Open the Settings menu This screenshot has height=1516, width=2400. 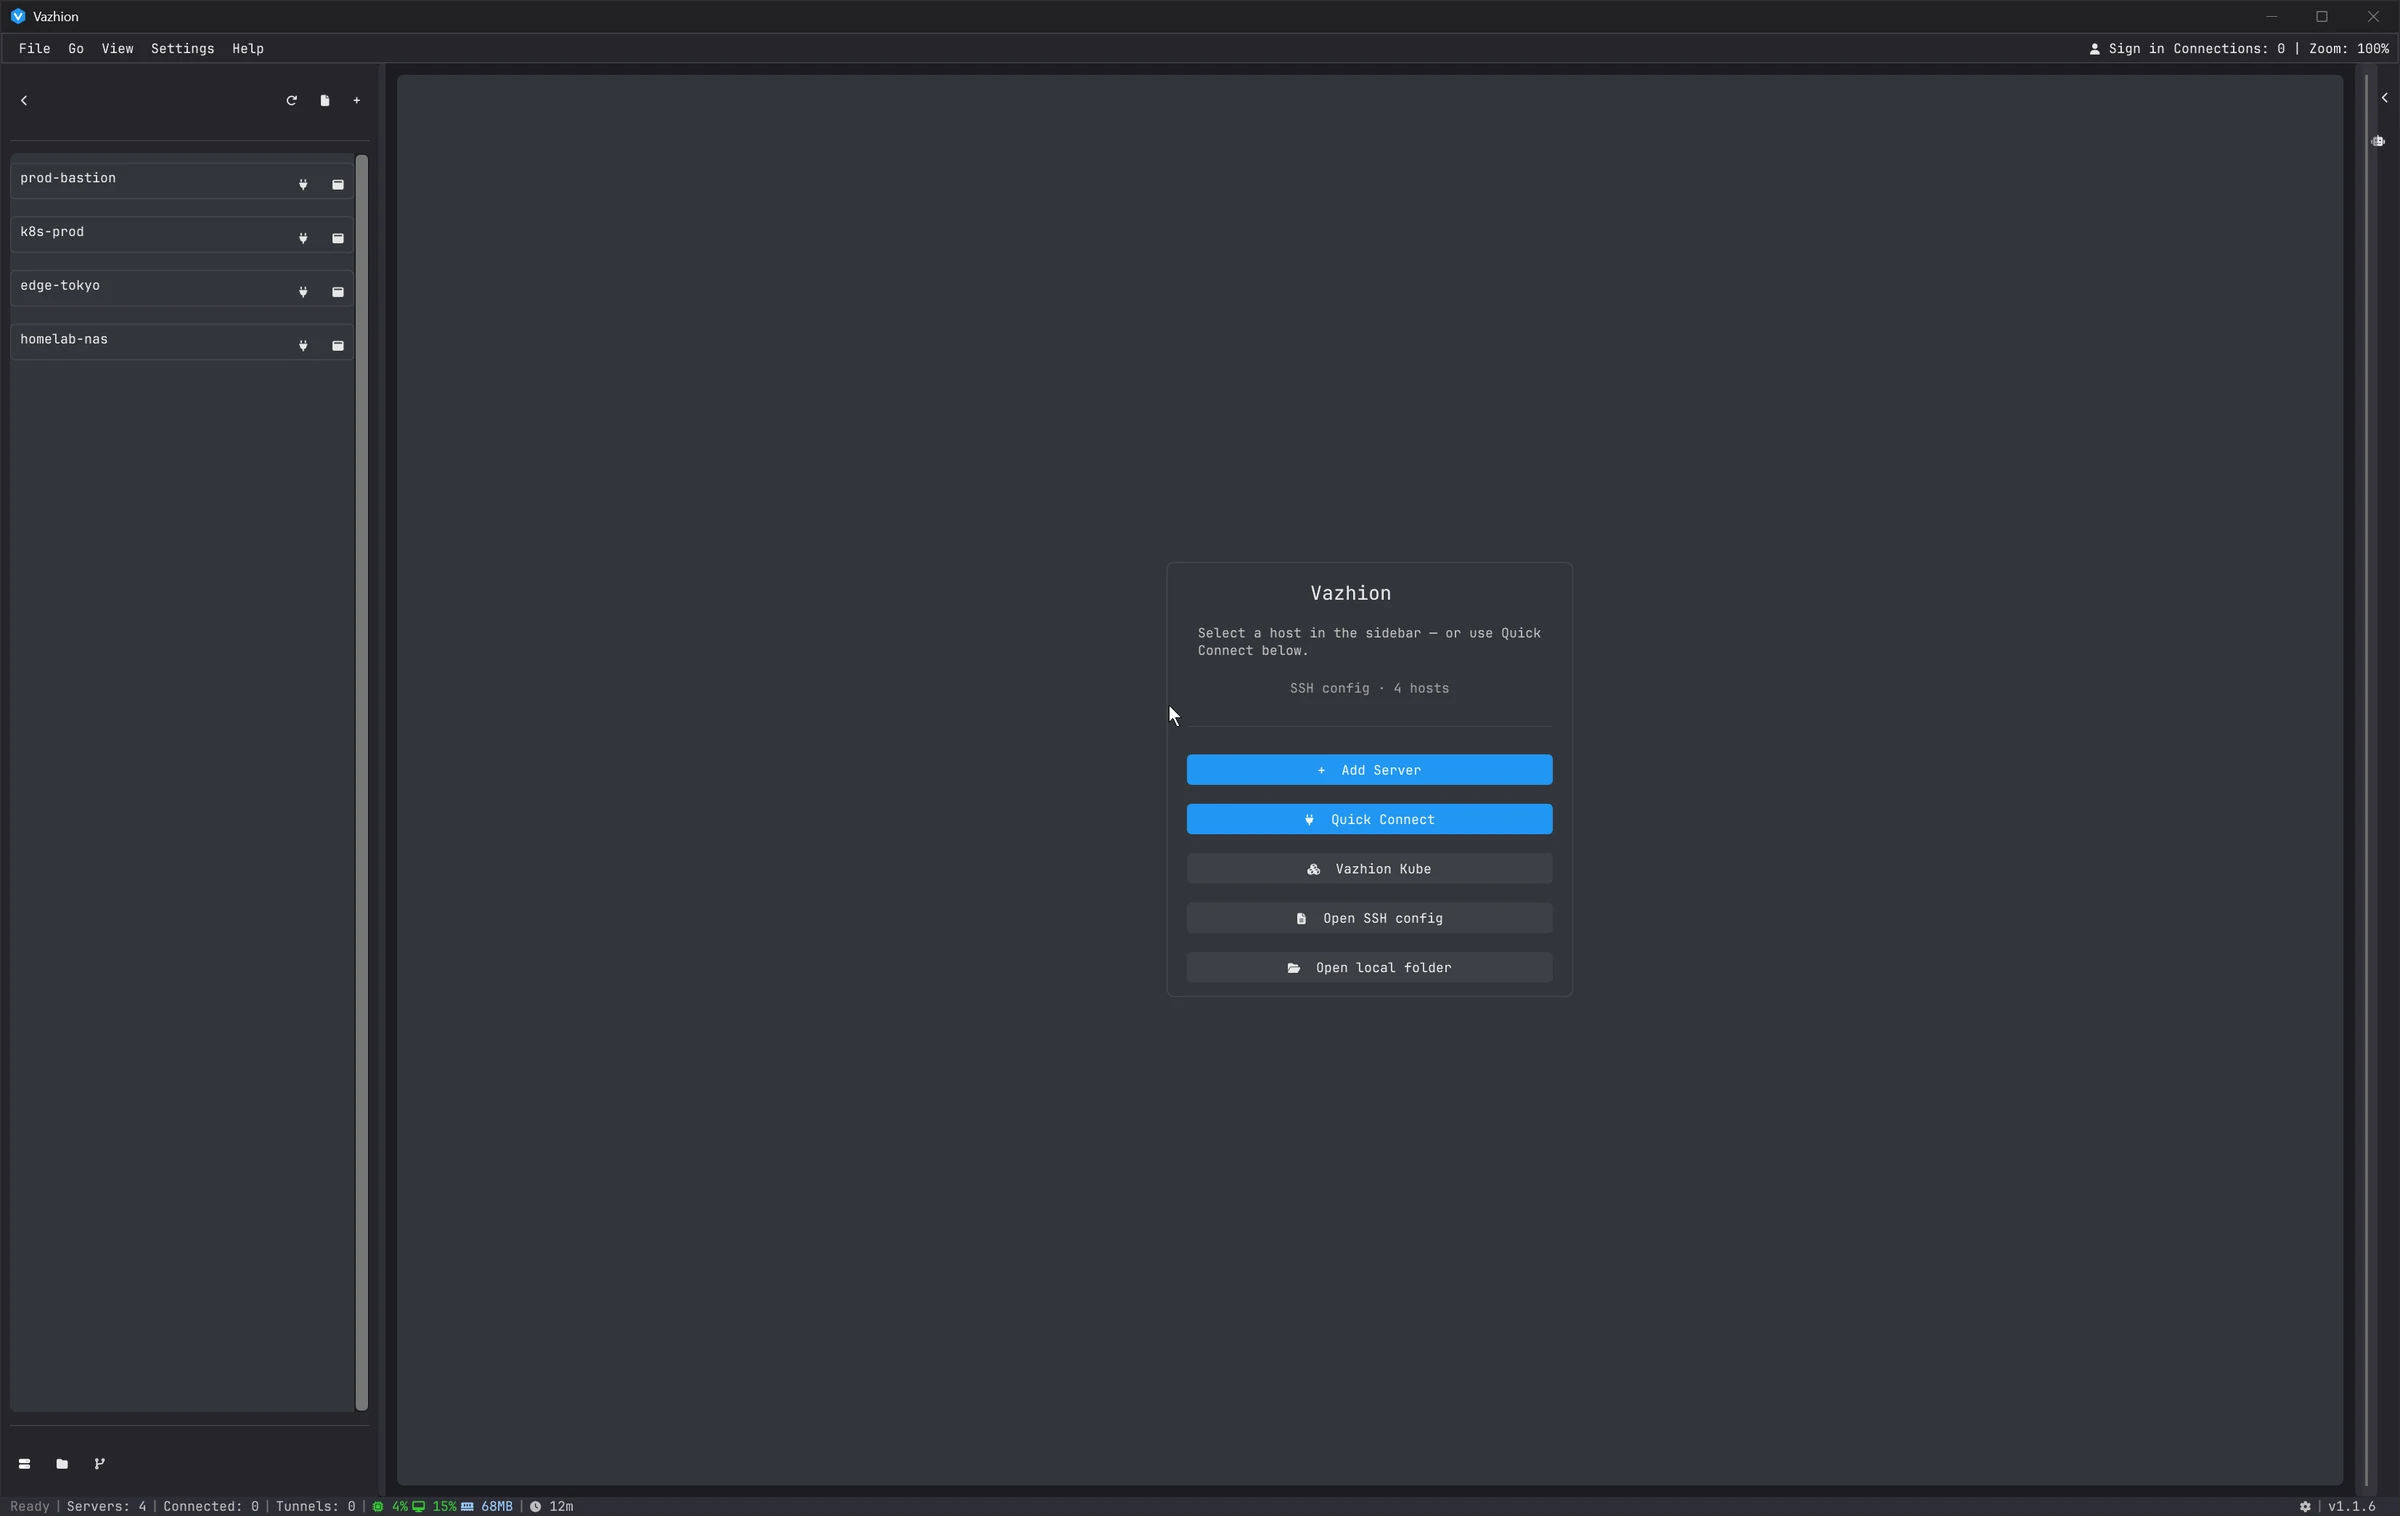pyautogui.click(x=182, y=48)
